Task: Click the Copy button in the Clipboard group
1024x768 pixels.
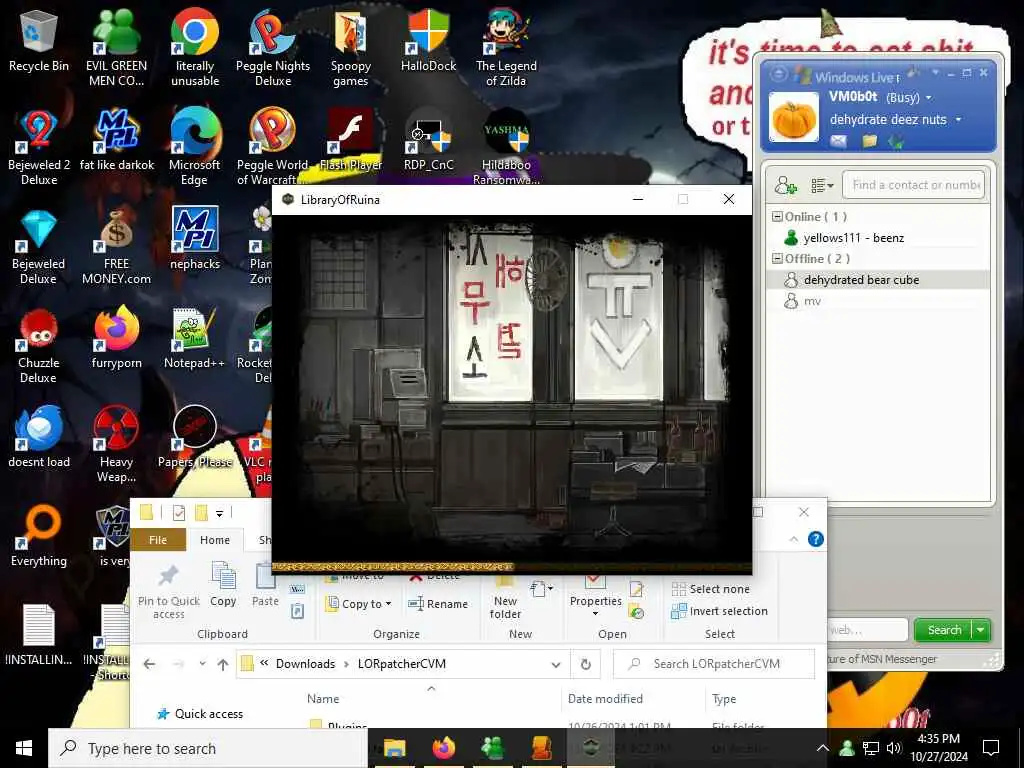Action: tap(223, 584)
